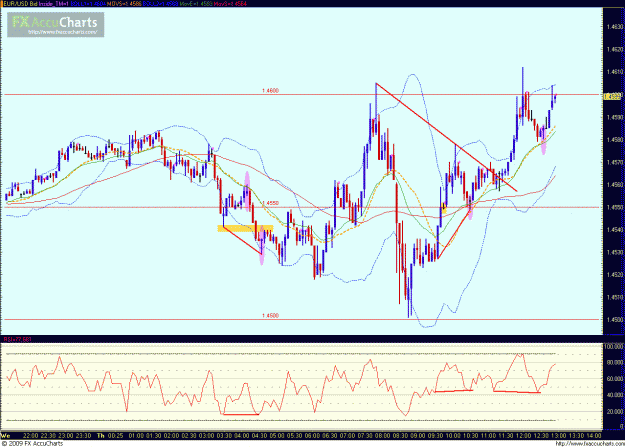Click the 1.4550 label on the middle red line
625x448 pixels.
coord(270,203)
